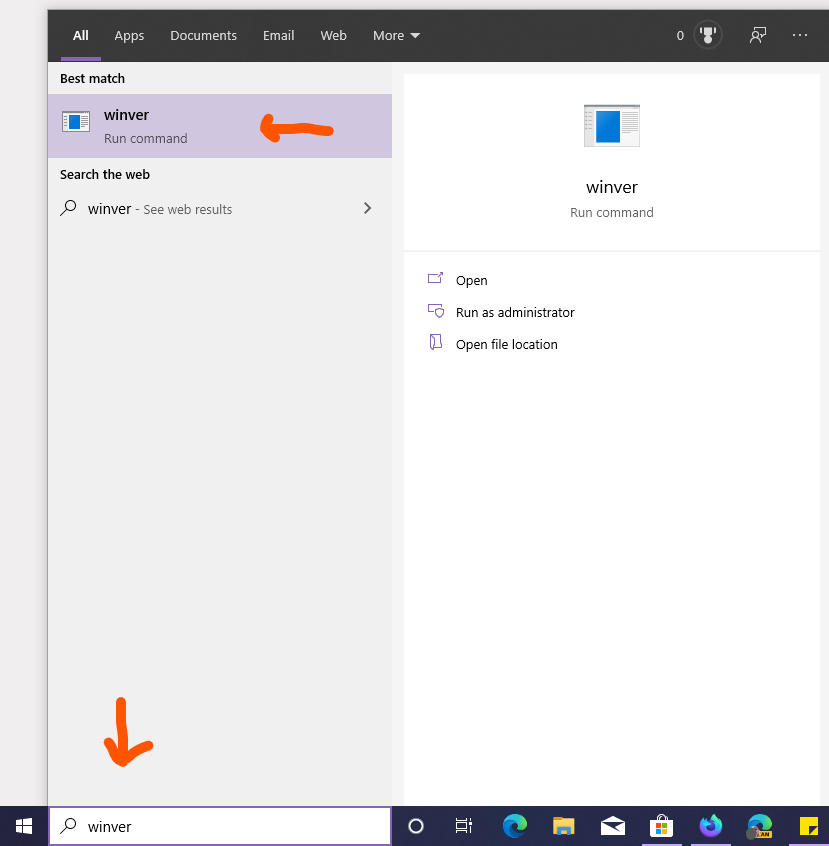Click the large winver preview icon
The height and width of the screenshot is (846, 829).
611,126
